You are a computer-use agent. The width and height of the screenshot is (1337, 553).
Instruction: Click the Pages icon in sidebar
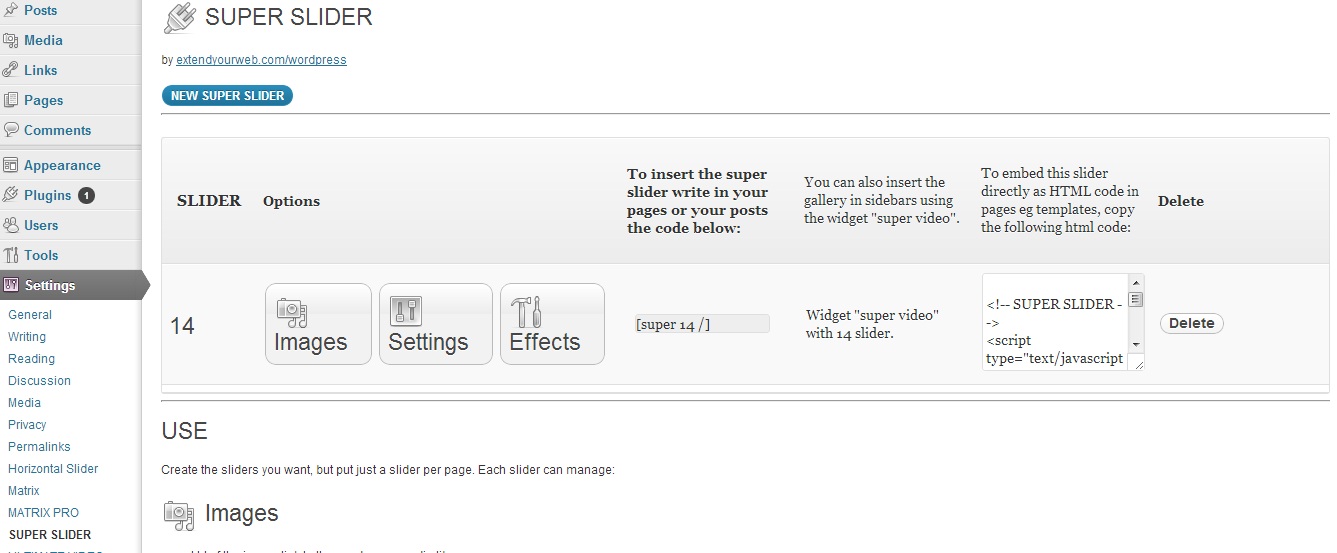pyautogui.click(x=11, y=100)
